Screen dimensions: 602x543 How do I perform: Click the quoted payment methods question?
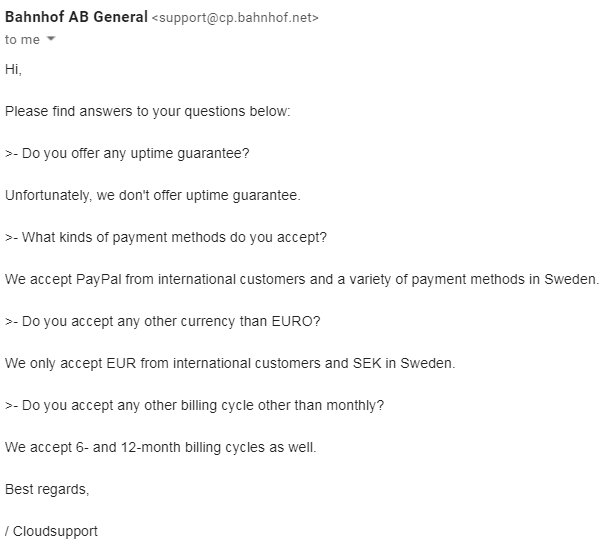(x=166, y=237)
